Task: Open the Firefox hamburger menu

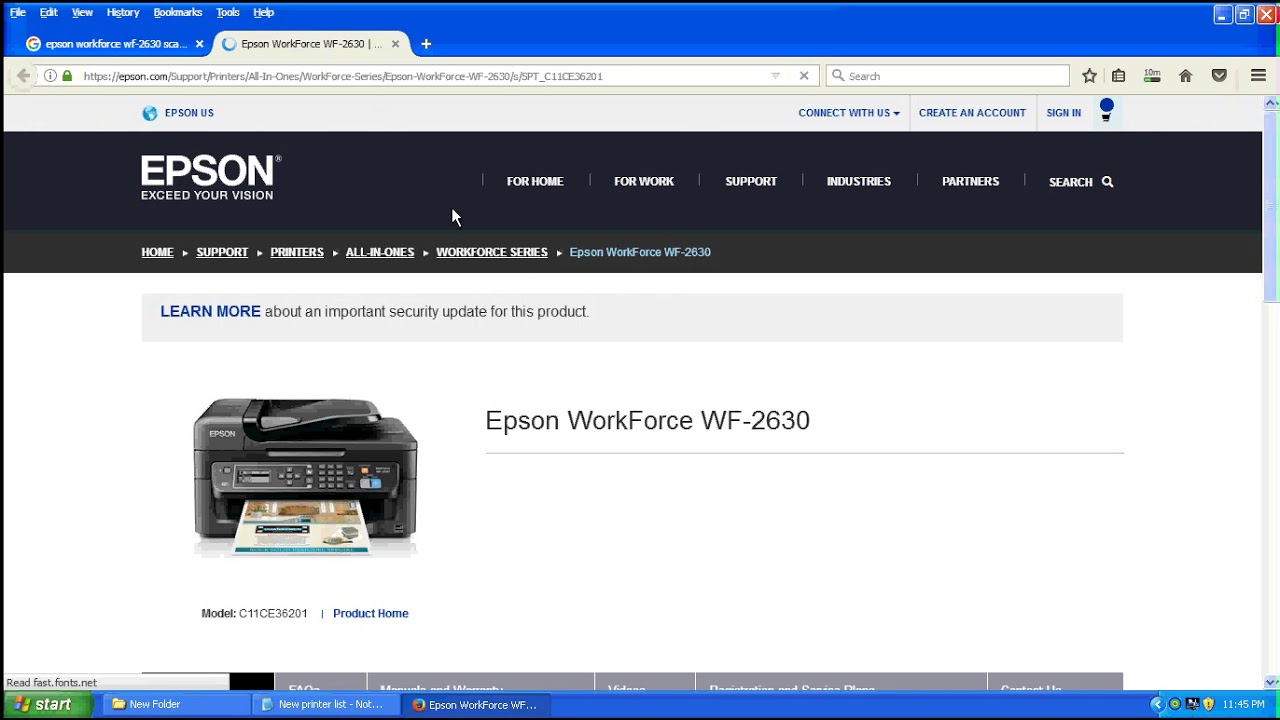Action: point(1259,76)
